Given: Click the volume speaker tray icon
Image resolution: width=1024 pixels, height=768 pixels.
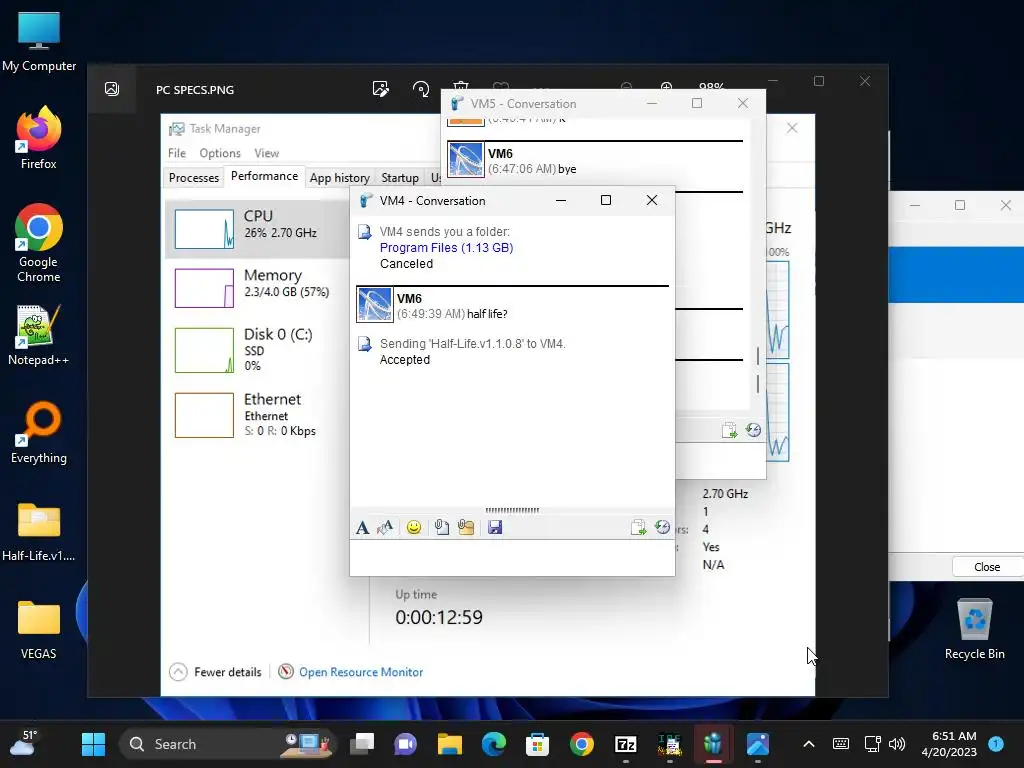Looking at the screenshot, I should [897, 744].
